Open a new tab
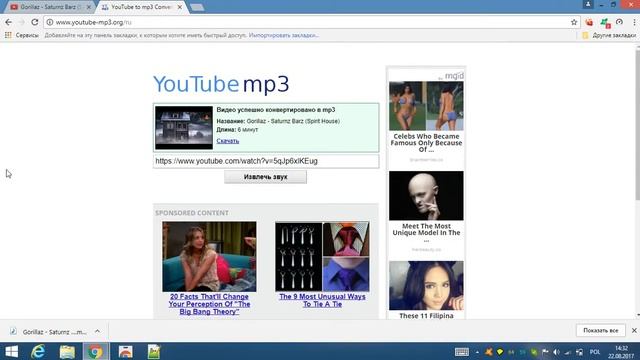This screenshot has height=360, width=640. [197, 7]
